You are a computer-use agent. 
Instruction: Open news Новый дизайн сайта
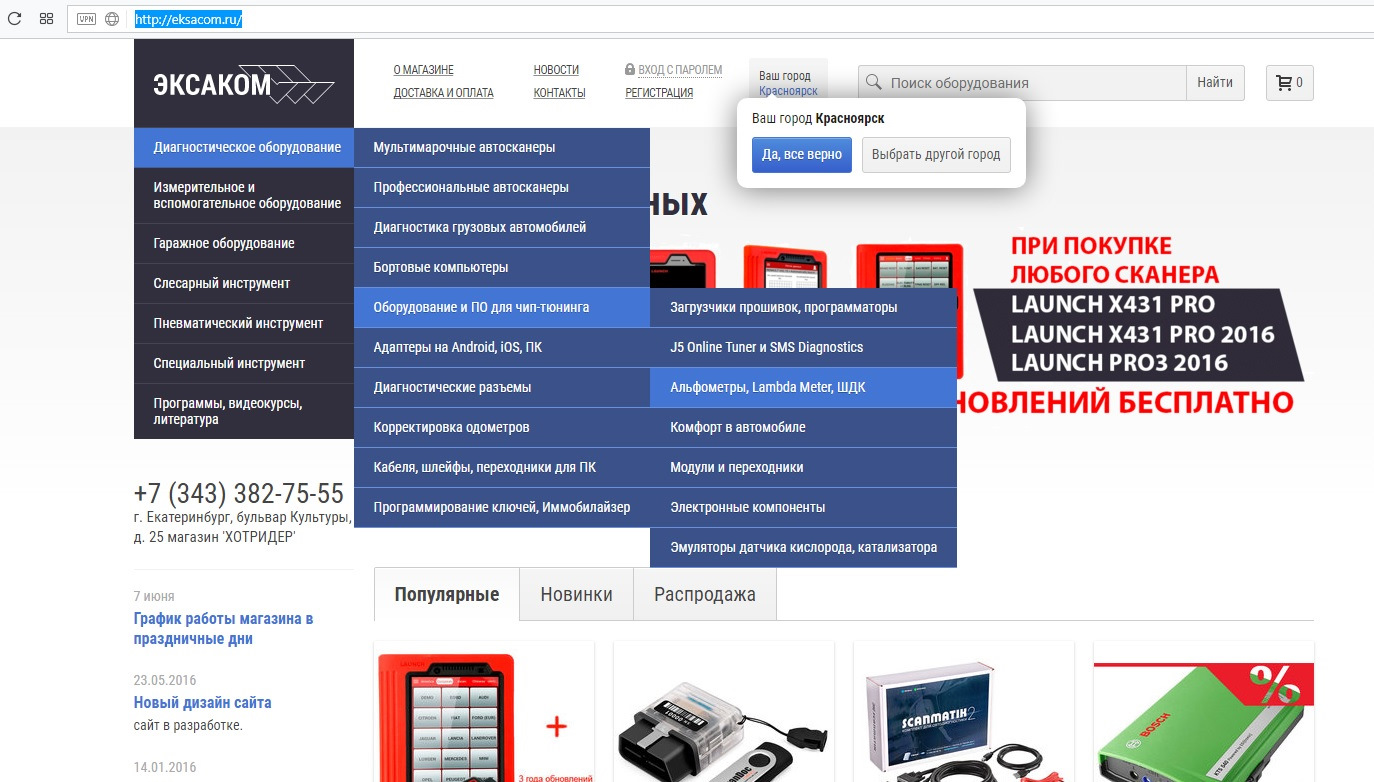(x=203, y=702)
